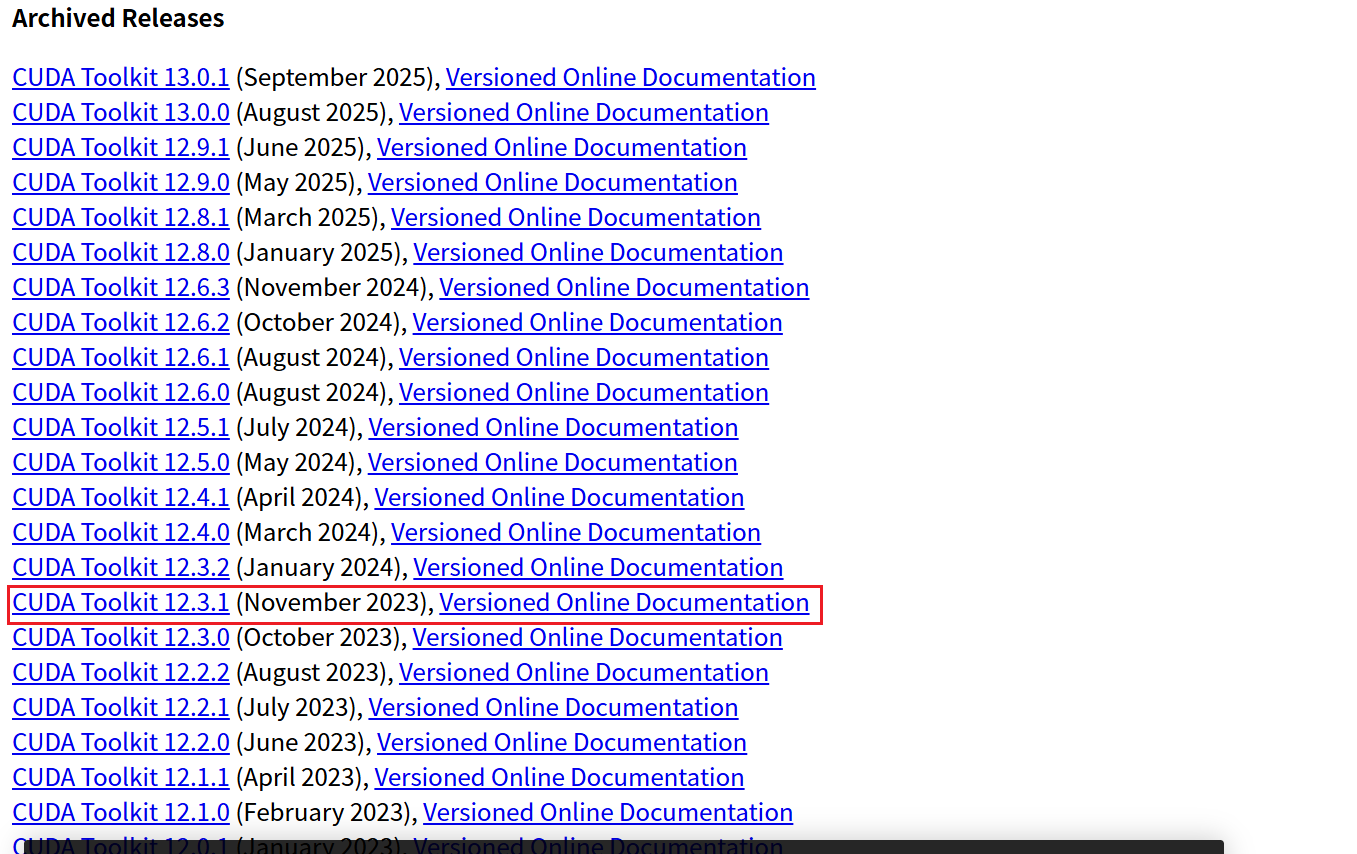Click the "Archived Releases" heading
The width and height of the screenshot is (1357, 854).
tap(118, 18)
